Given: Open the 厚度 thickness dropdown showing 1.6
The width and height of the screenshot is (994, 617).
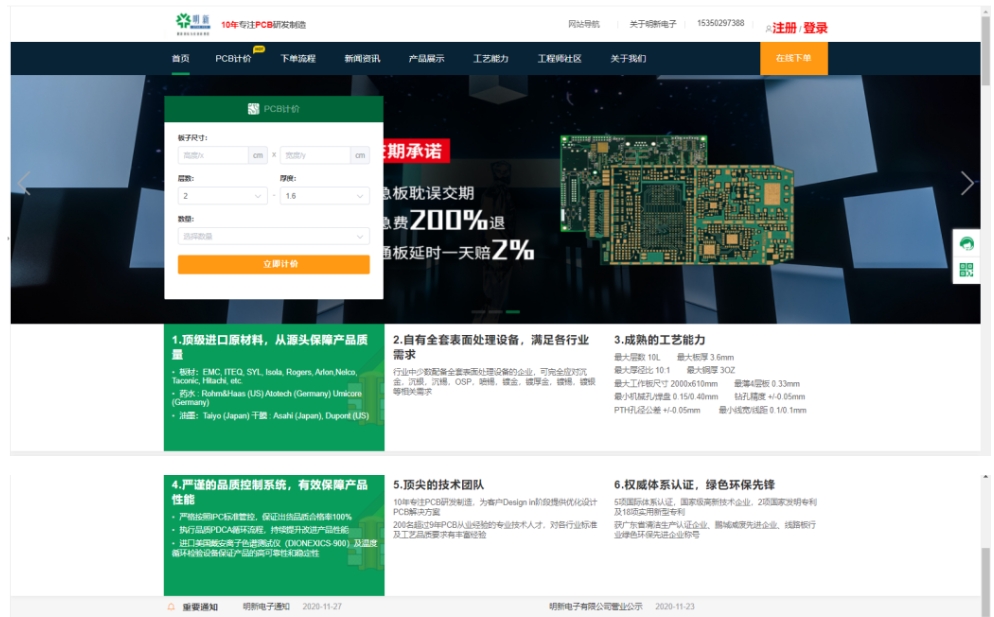Looking at the screenshot, I should click(x=325, y=196).
